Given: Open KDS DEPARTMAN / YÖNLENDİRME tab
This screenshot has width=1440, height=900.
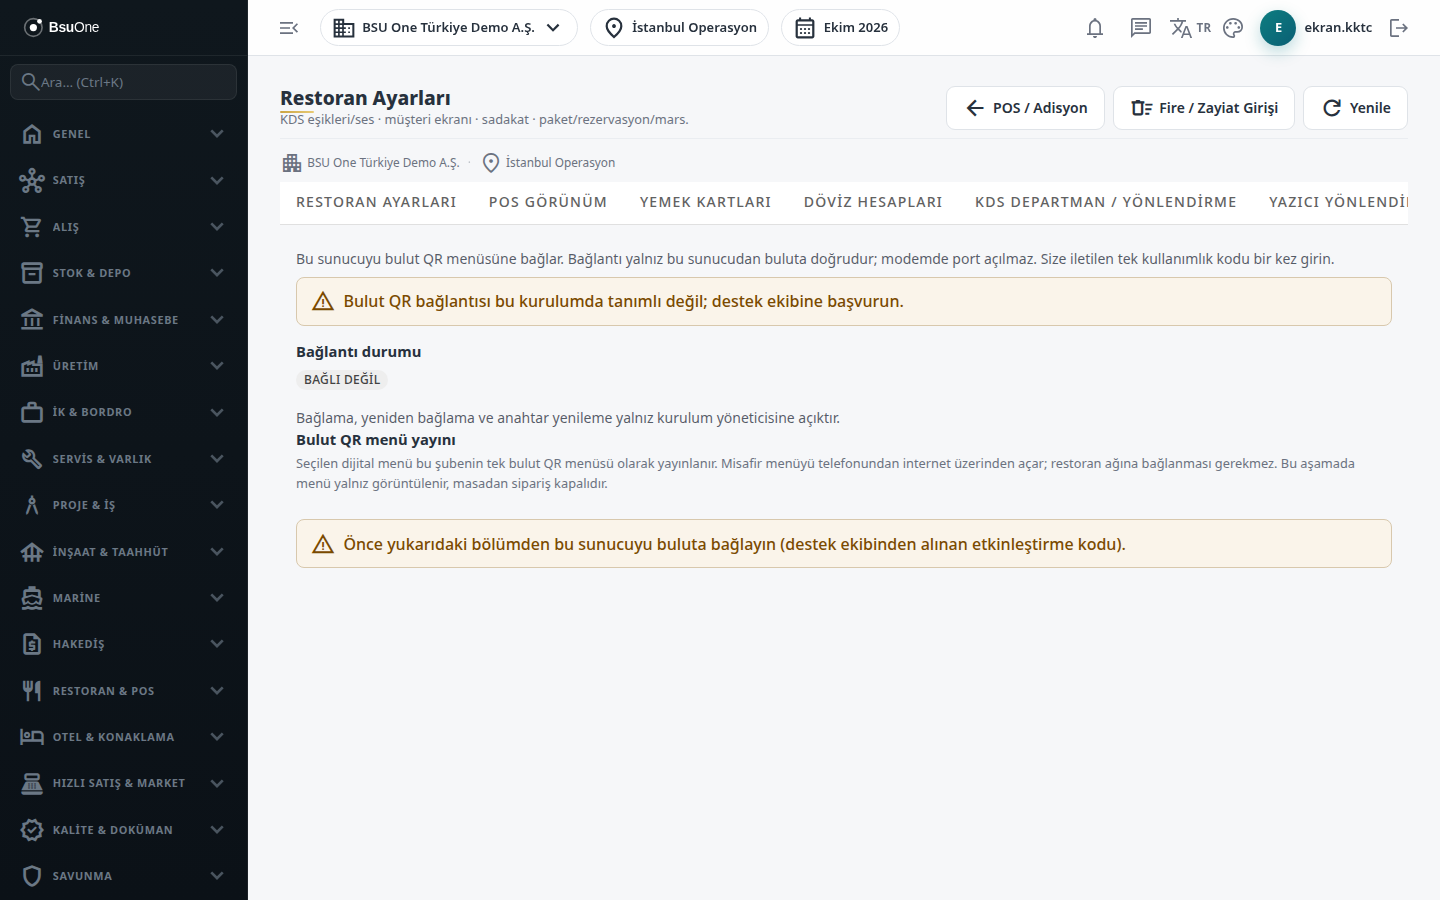Looking at the screenshot, I should pos(1106,202).
